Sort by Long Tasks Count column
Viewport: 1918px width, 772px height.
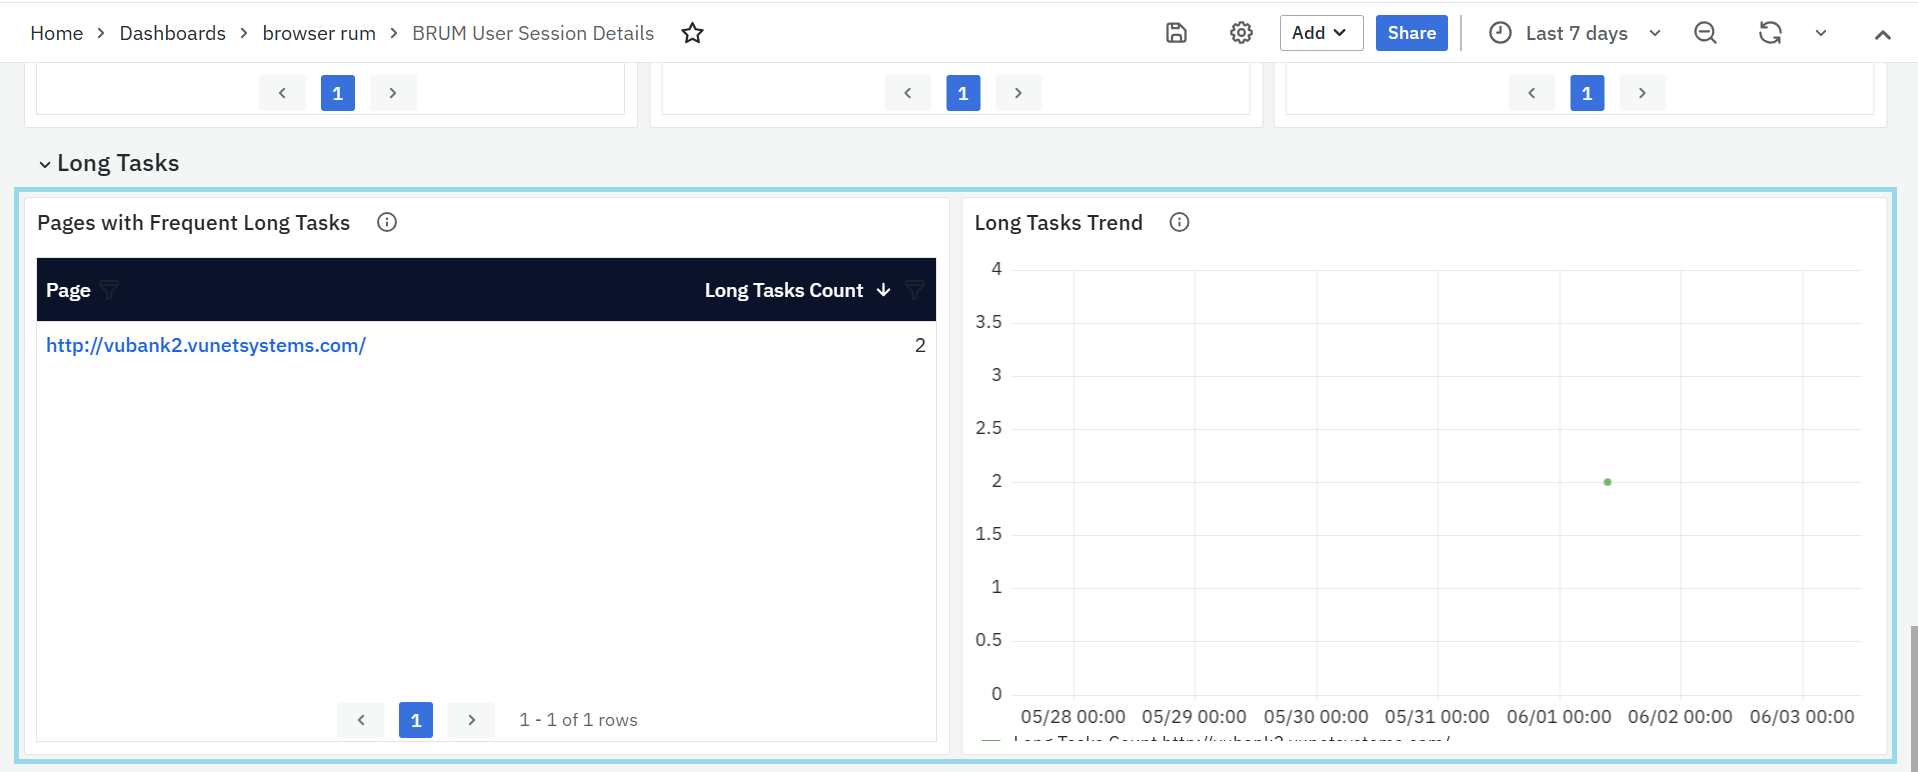784,290
